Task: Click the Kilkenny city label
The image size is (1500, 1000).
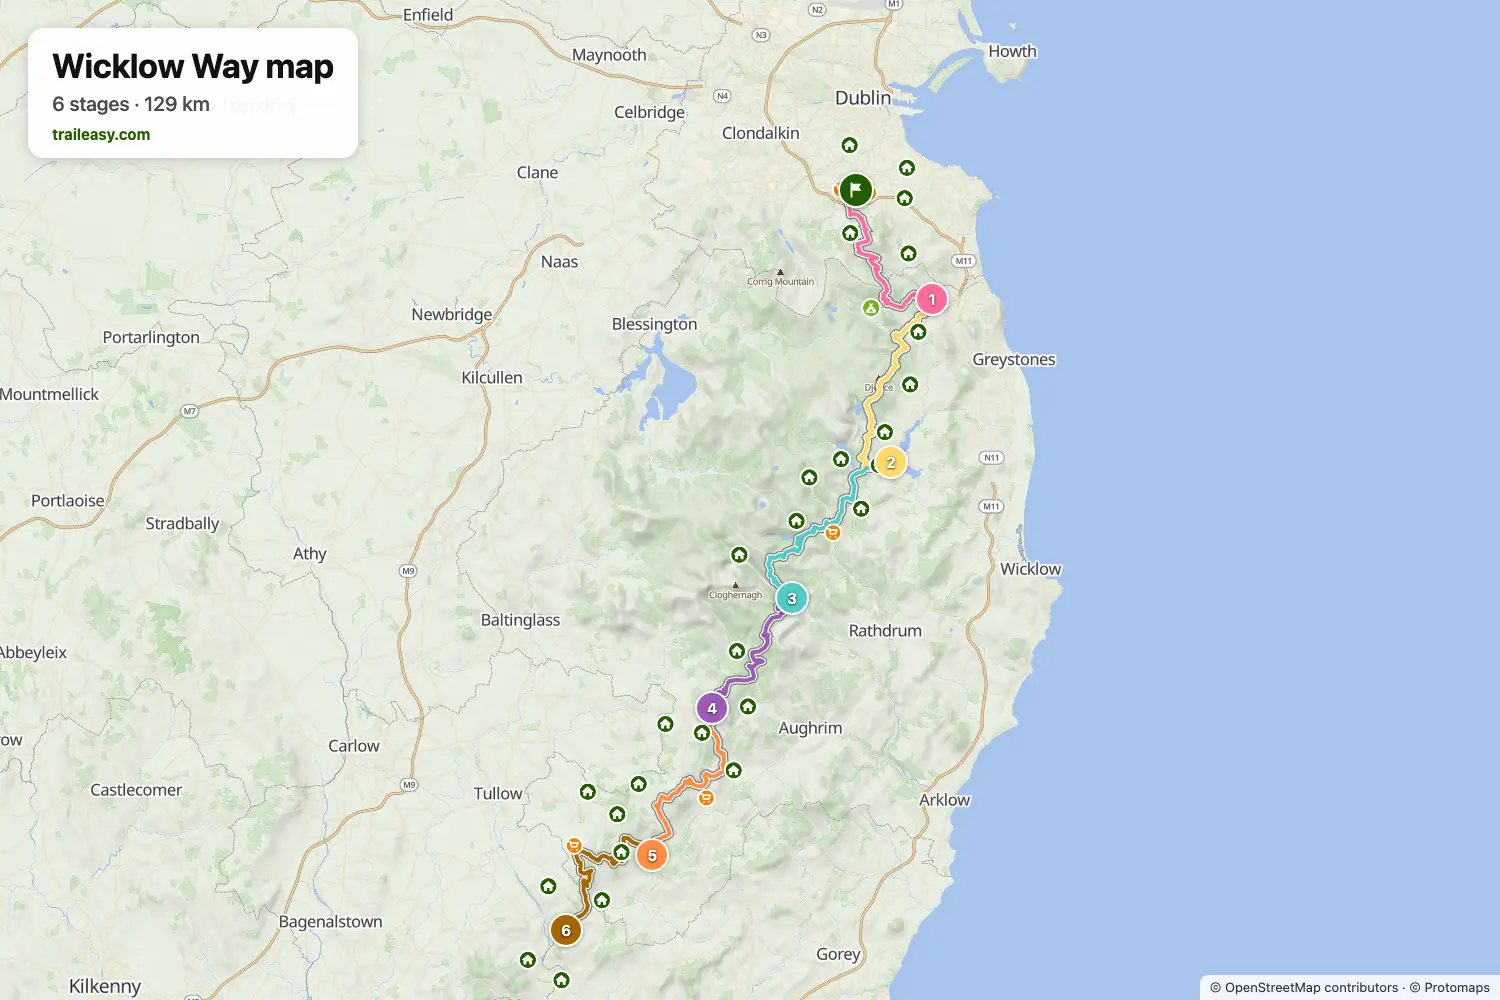Action: (x=104, y=986)
